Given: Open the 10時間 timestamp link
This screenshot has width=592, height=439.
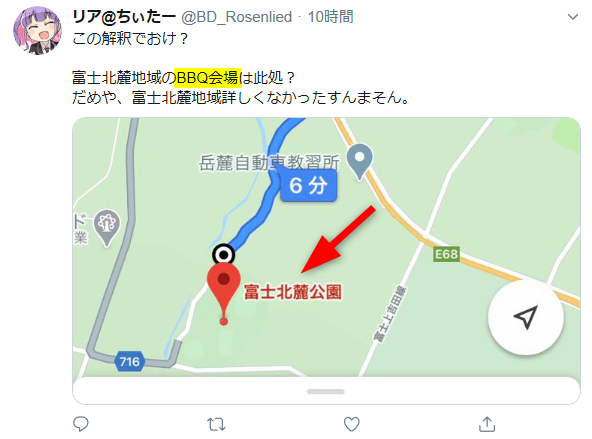Looking at the screenshot, I should [x=330, y=17].
